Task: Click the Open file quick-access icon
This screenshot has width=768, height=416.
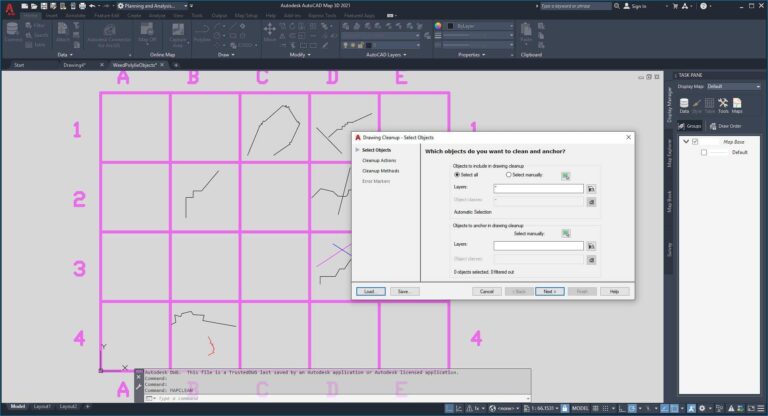Action: tap(34, 6)
